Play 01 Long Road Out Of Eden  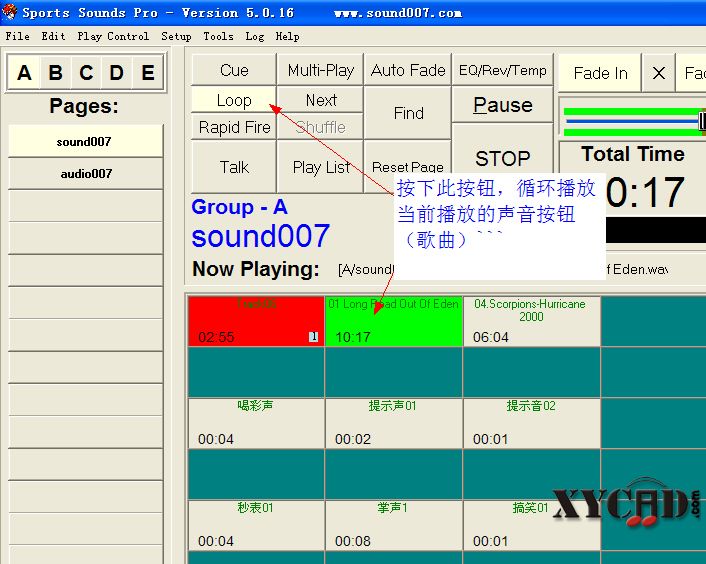[394, 321]
